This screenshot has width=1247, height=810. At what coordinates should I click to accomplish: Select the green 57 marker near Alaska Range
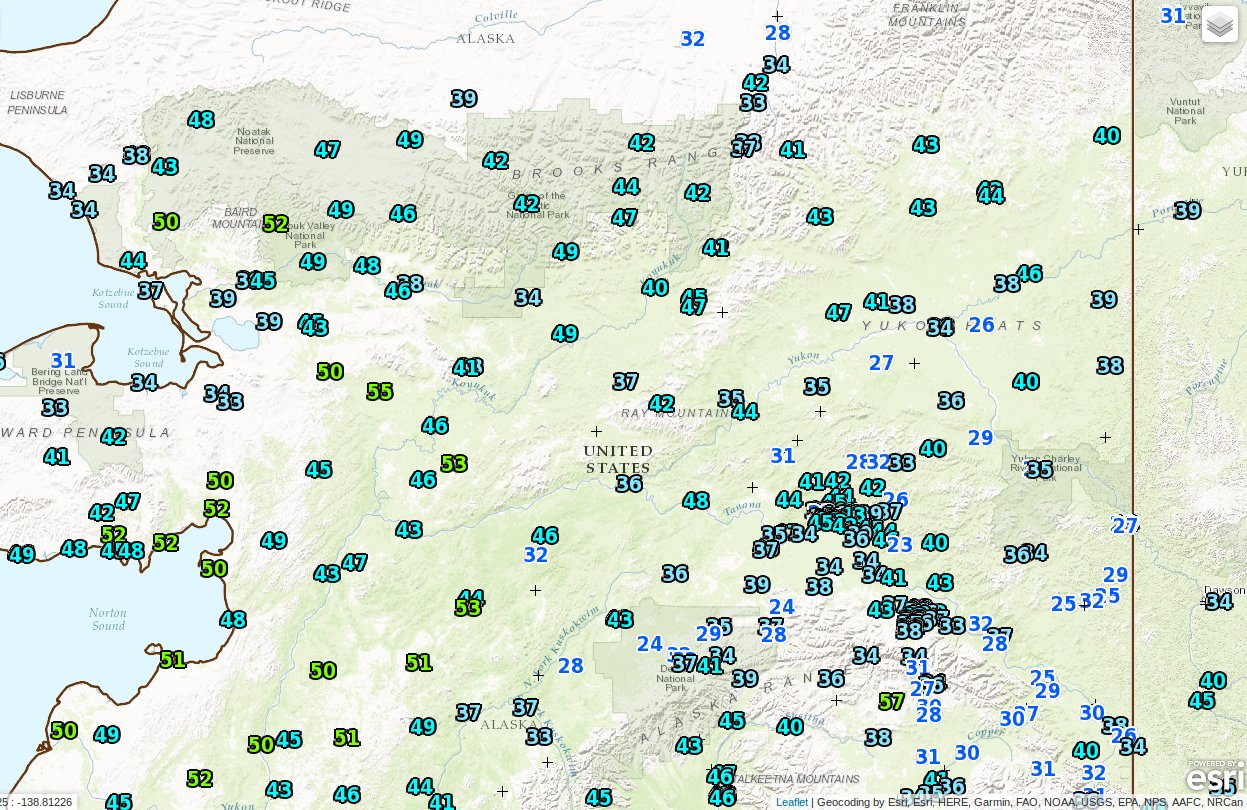[891, 701]
